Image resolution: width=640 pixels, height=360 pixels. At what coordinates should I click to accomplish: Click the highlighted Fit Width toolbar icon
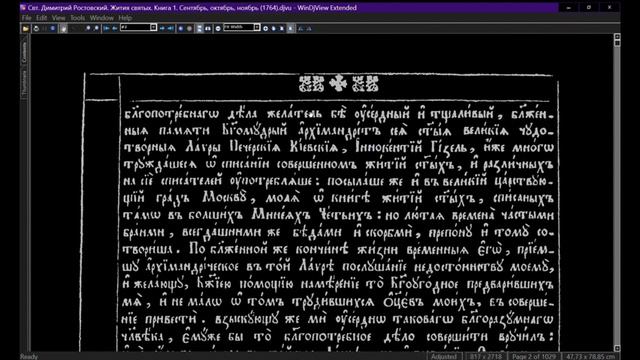tap(290, 28)
